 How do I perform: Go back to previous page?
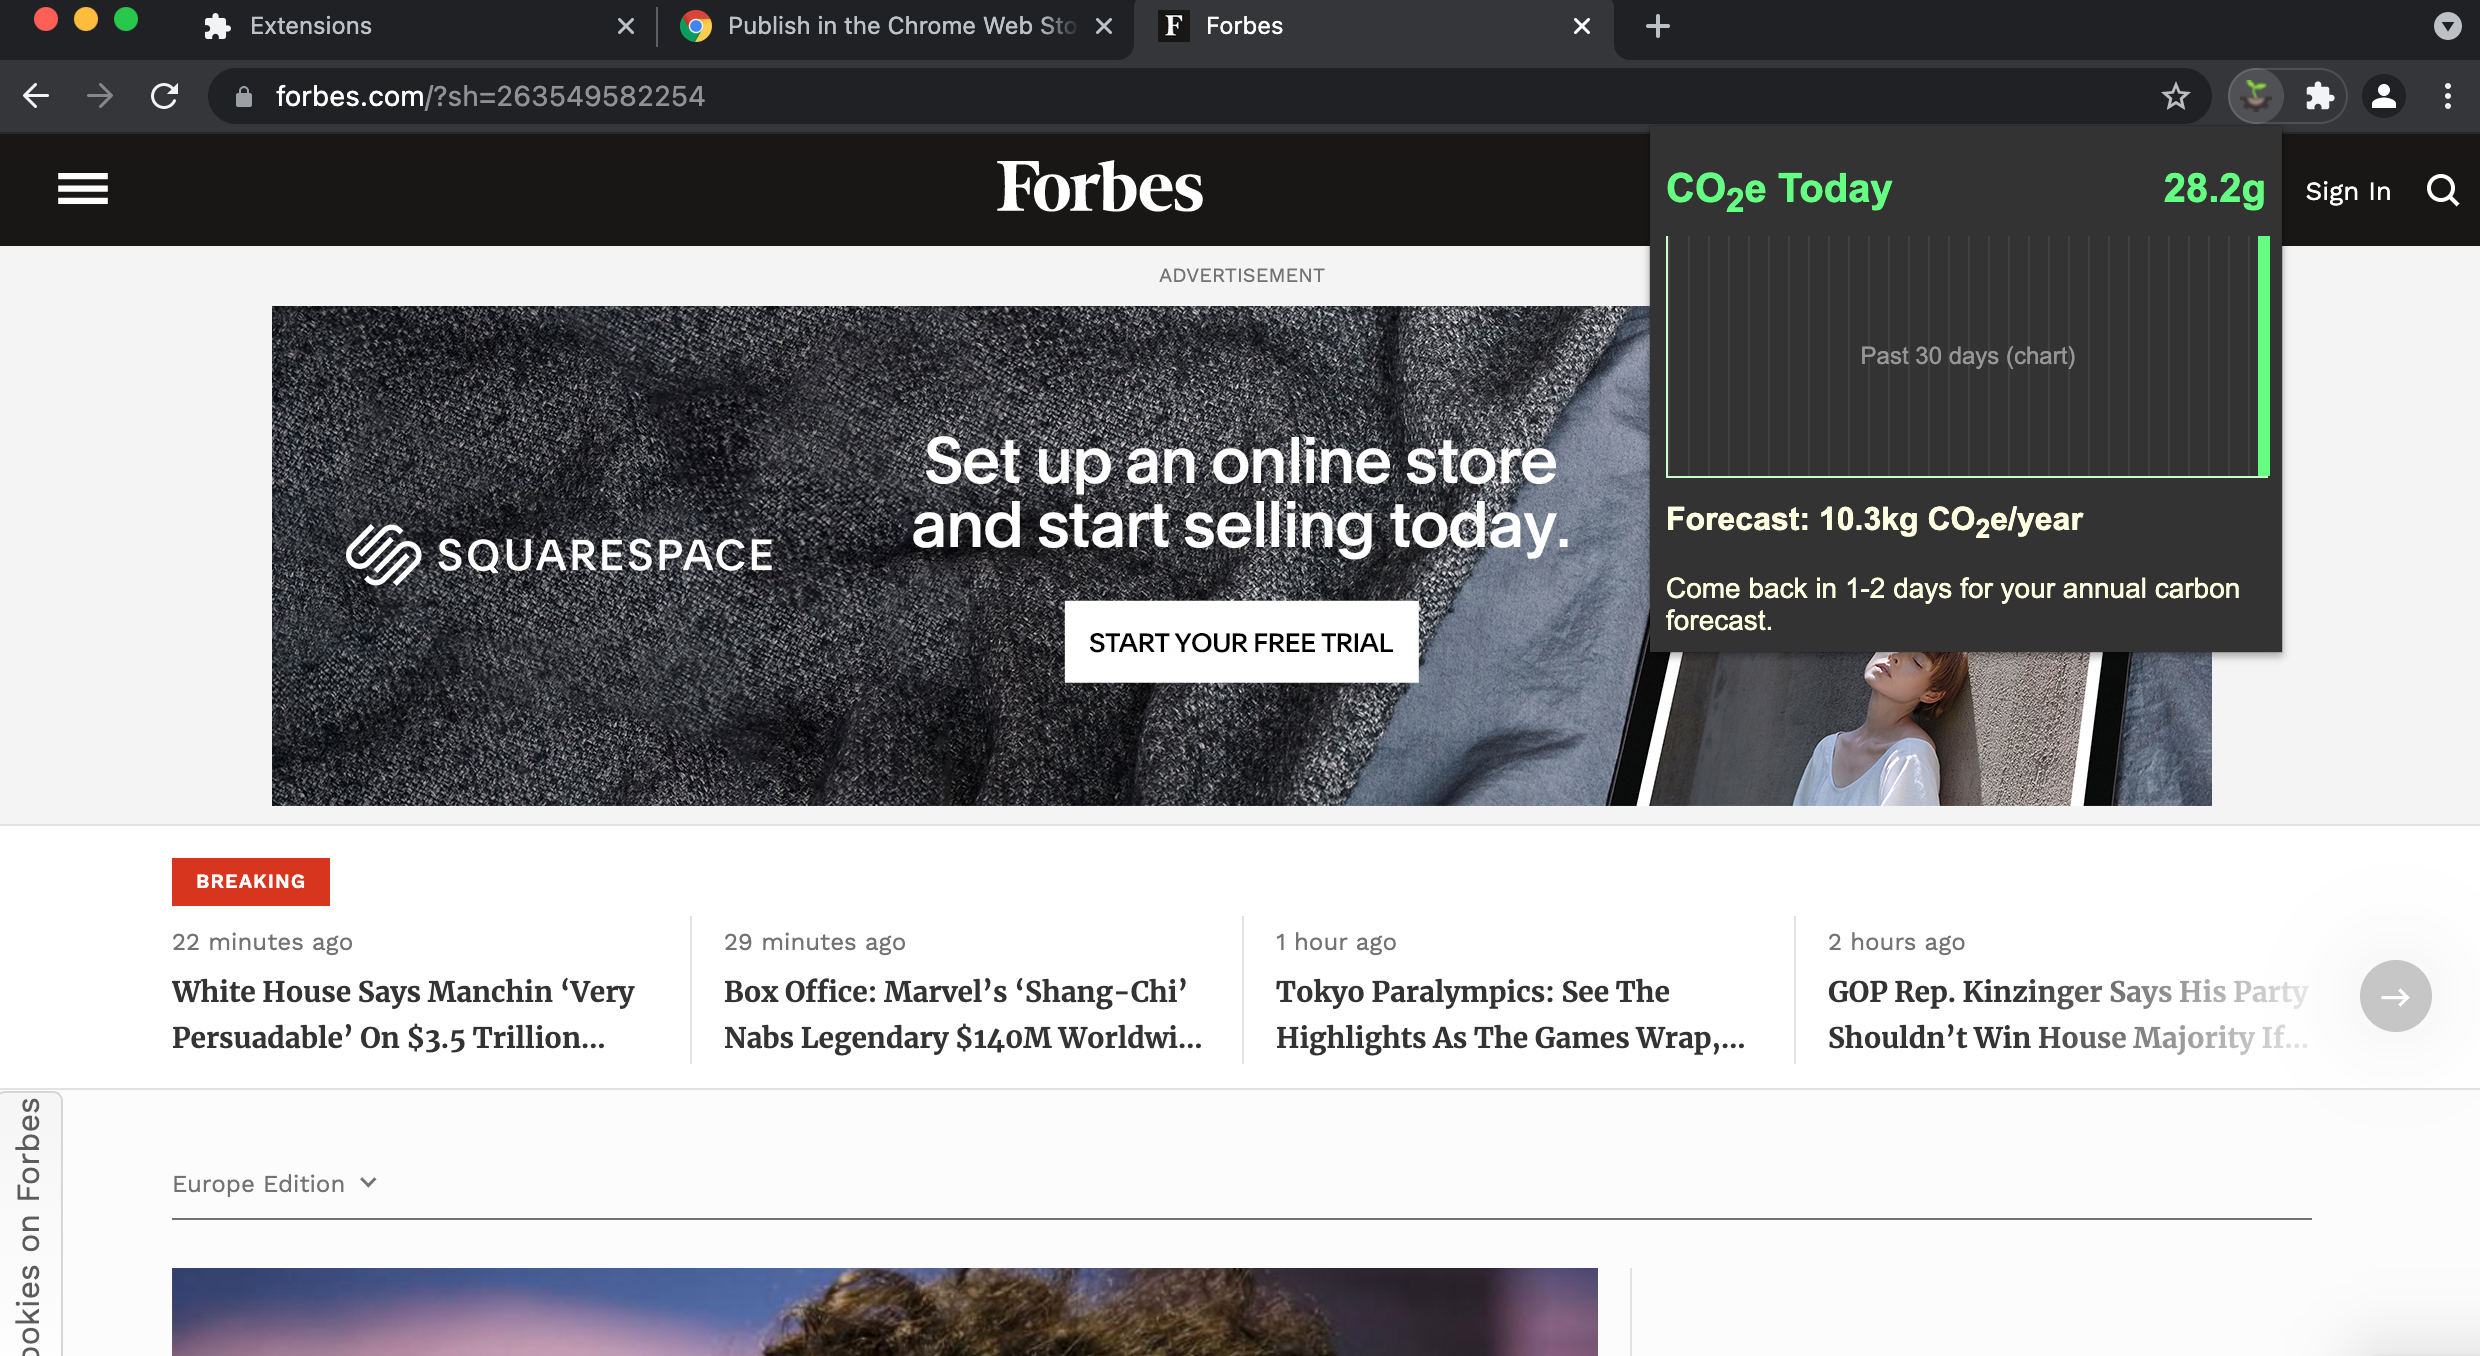coord(36,97)
